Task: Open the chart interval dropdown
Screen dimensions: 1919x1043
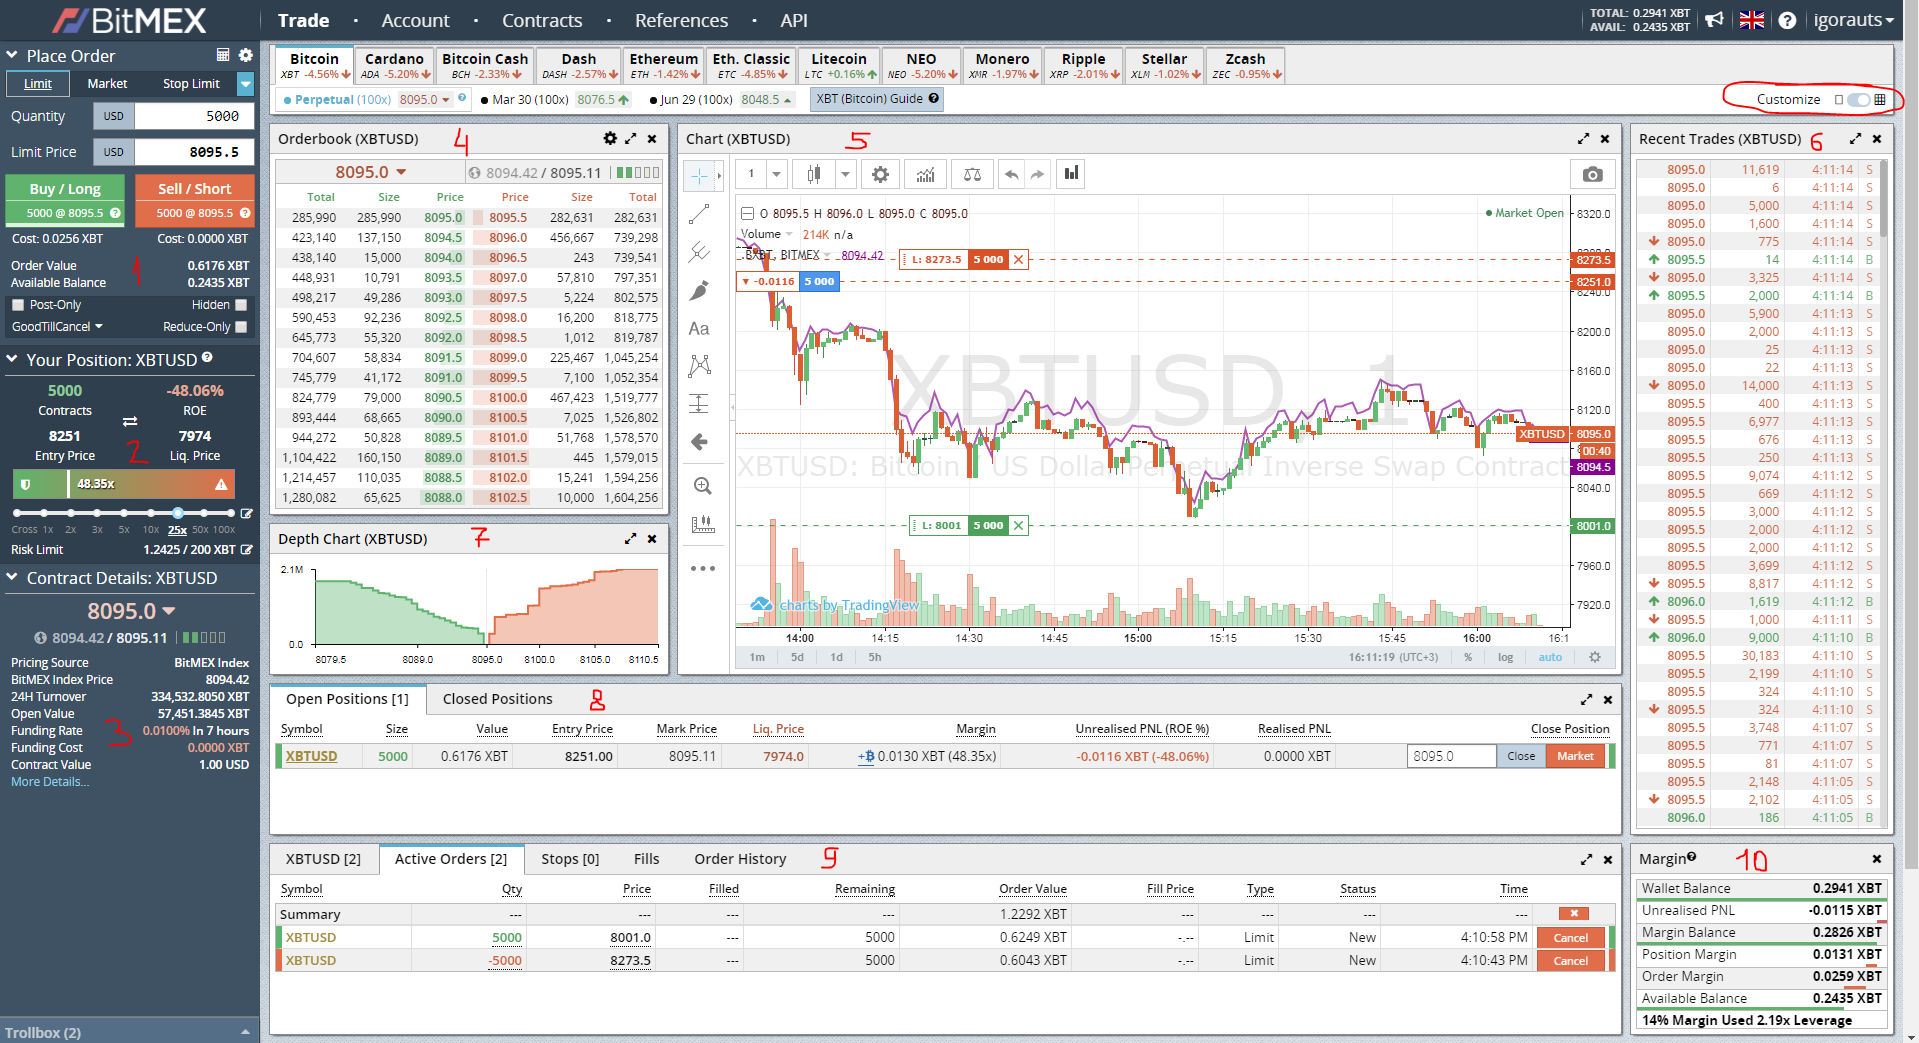Action: [776, 174]
